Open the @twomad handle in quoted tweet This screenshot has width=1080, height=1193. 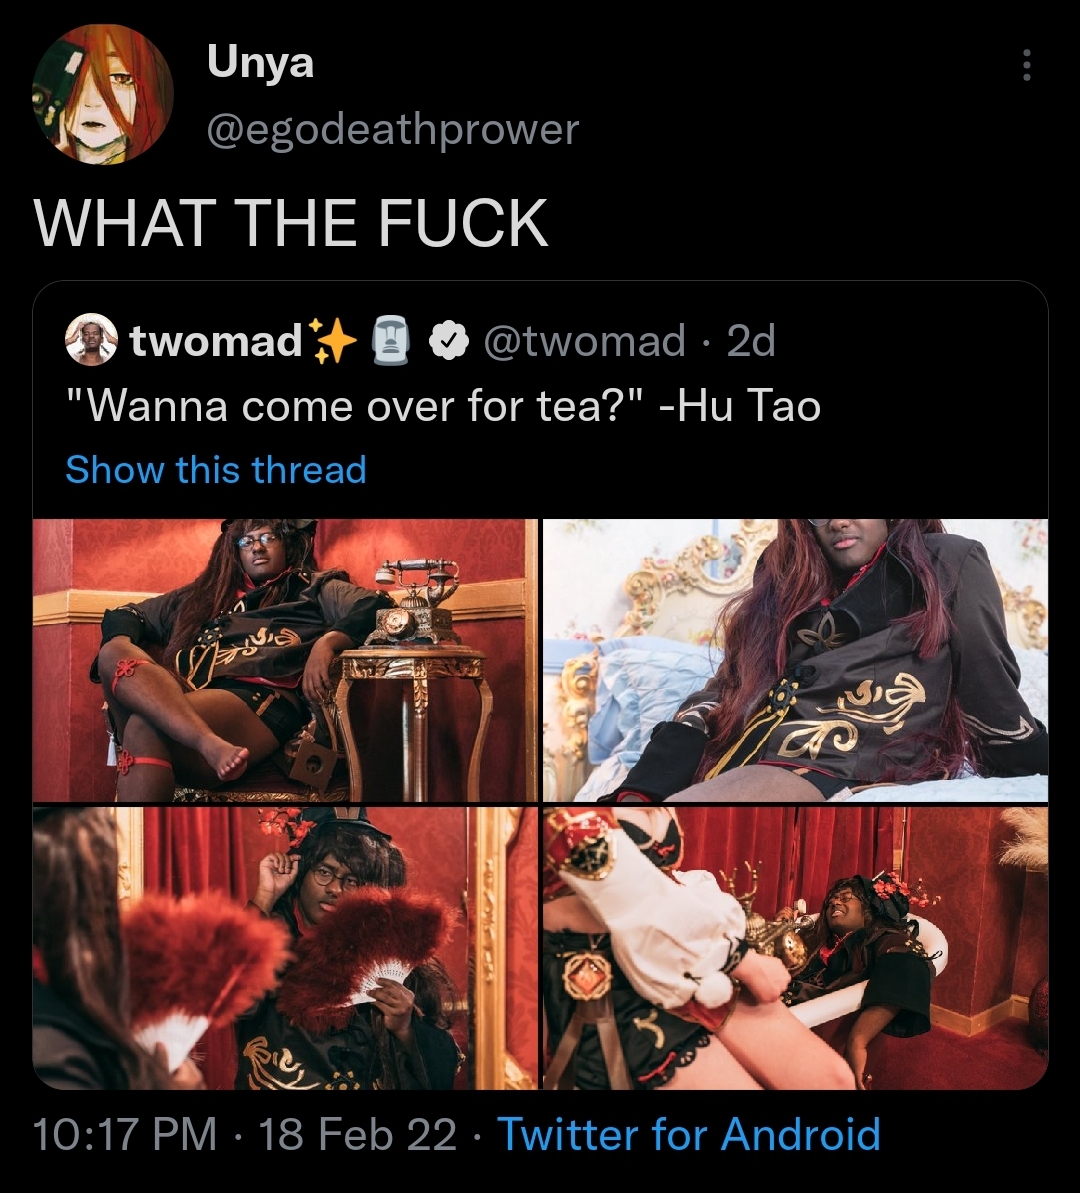click(x=585, y=340)
